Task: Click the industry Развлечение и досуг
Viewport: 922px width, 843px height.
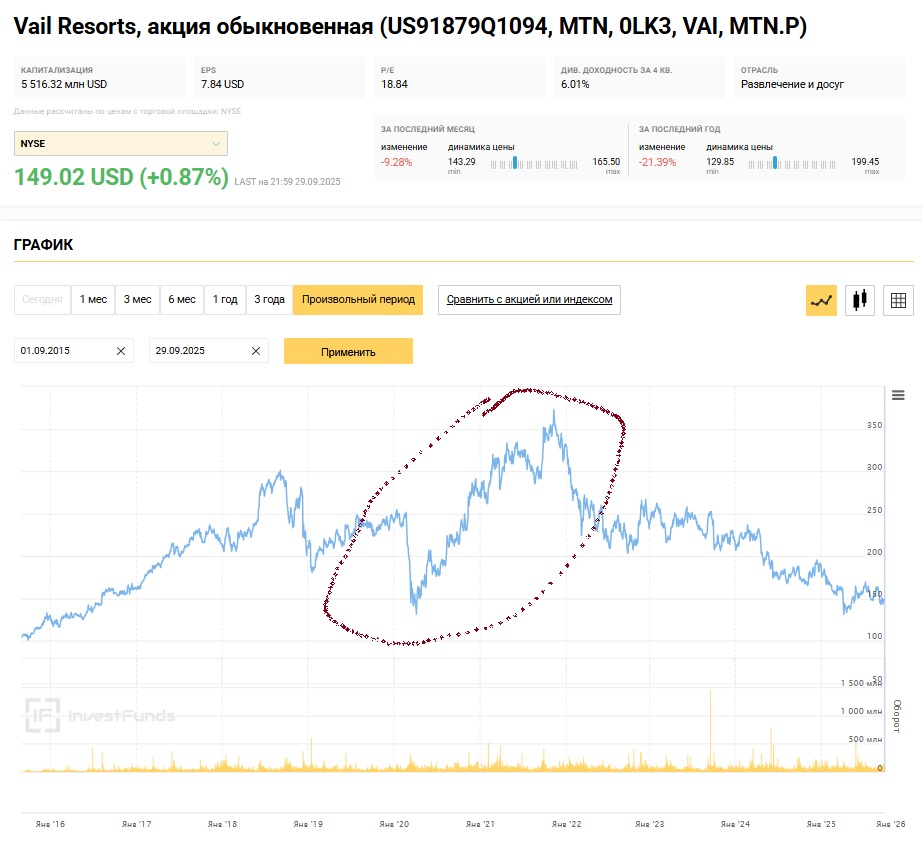Action: tap(792, 84)
